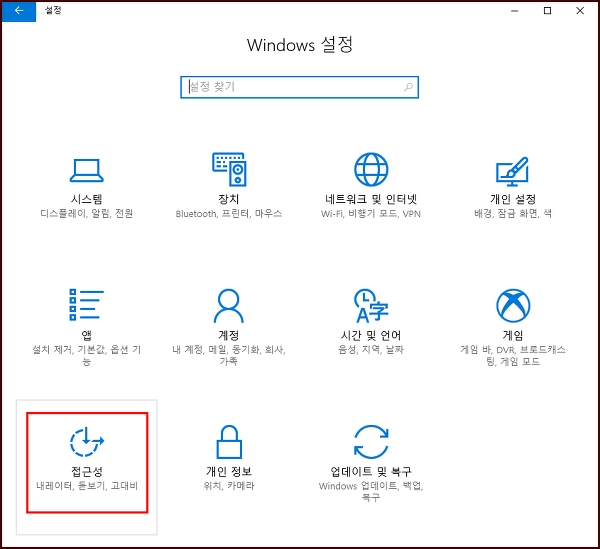Select the 개인 설정 label
Image resolution: width=600 pixels, height=549 pixels.
pyautogui.click(x=513, y=199)
